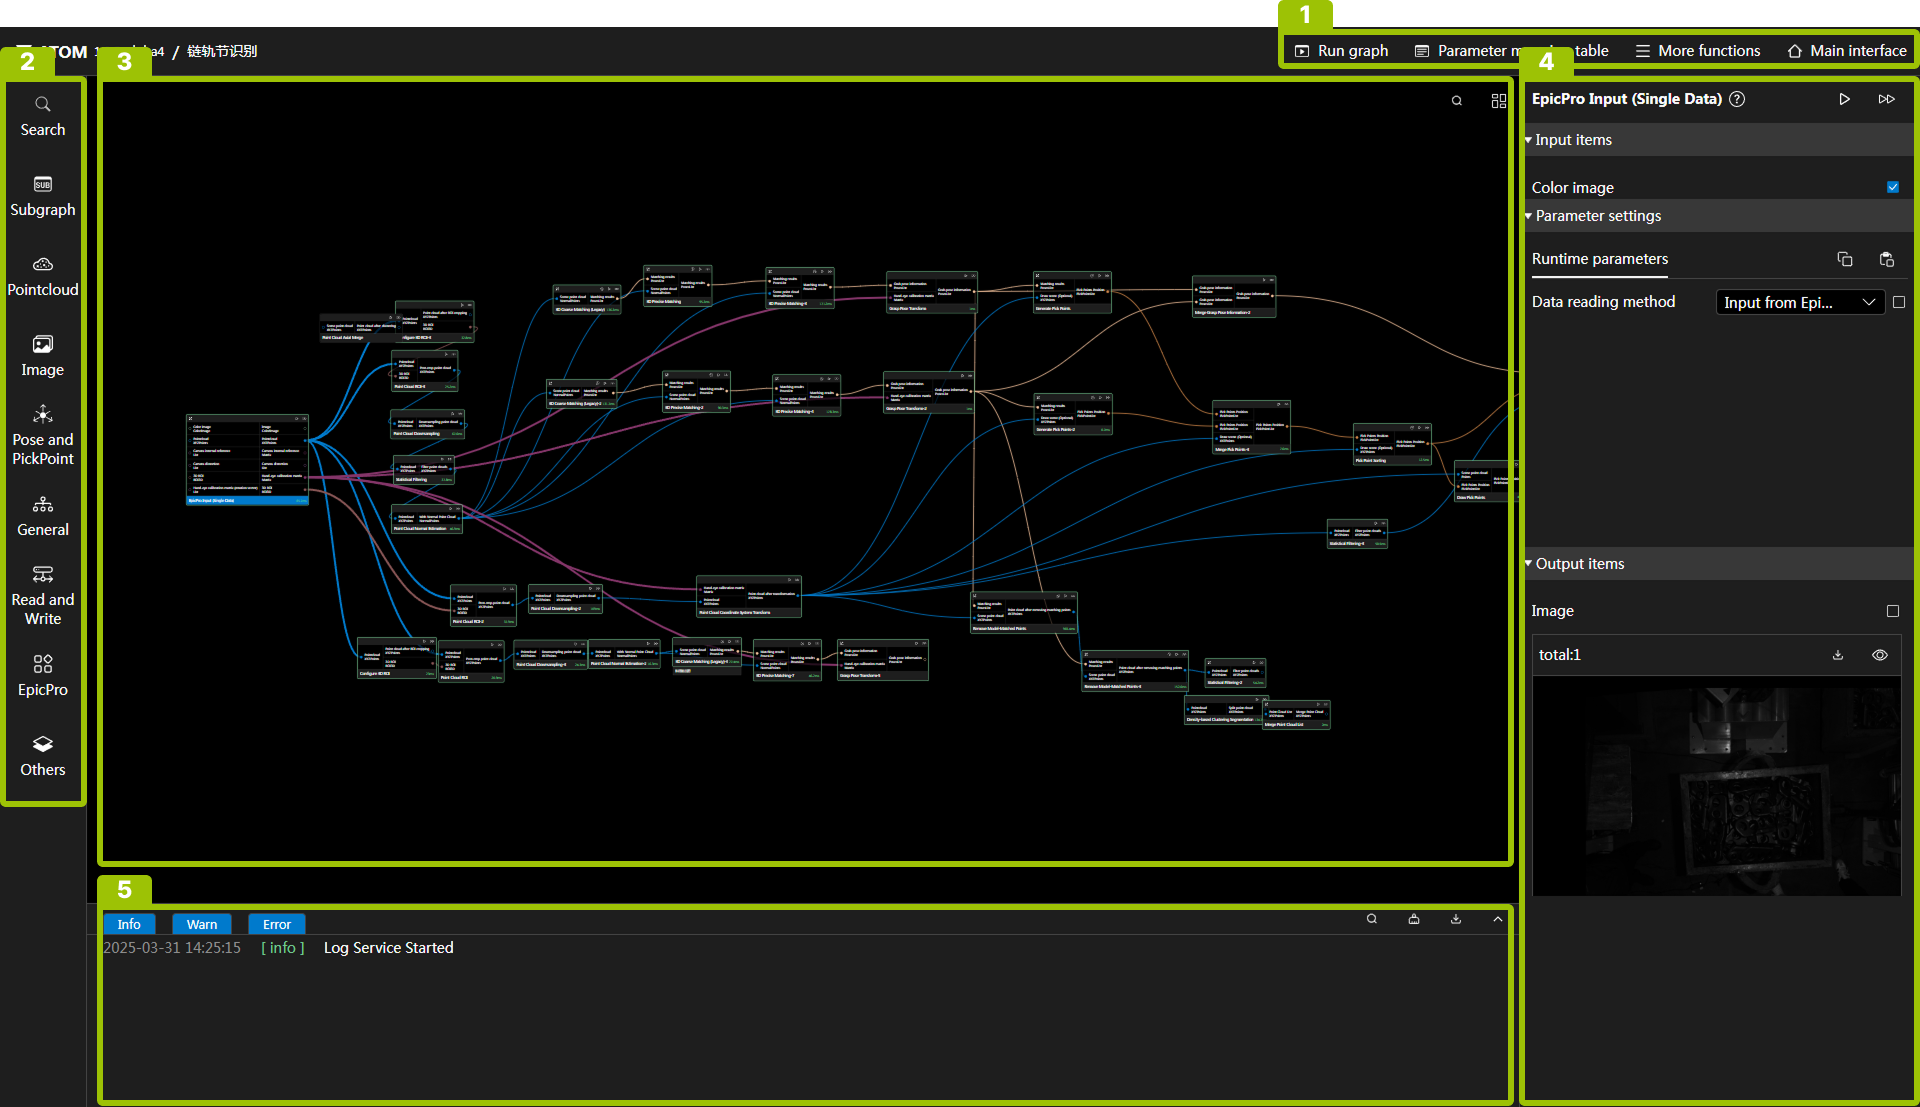The width and height of the screenshot is (1920, 1107).
Task: Go to the Main interface
Action: [x=1846, y=51]
